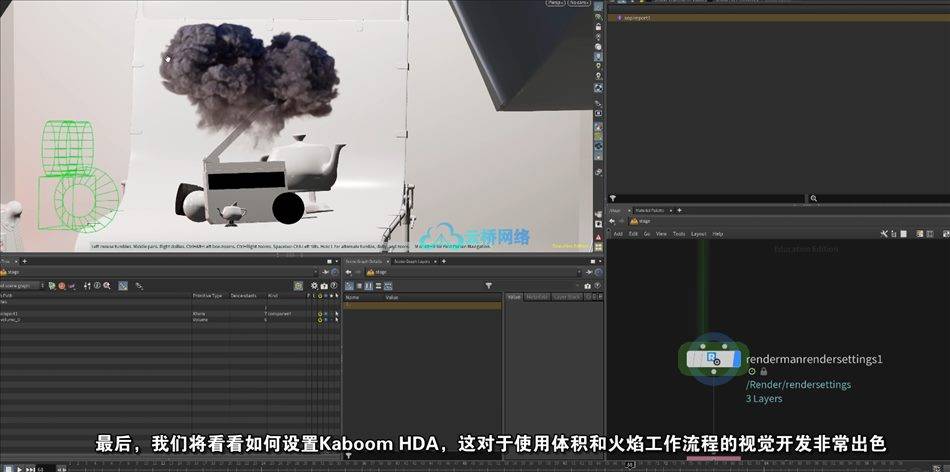Open the Add menu in network editor
This screenshot has width=950, height=472.
pyautogui.click(x=618, y=234)
